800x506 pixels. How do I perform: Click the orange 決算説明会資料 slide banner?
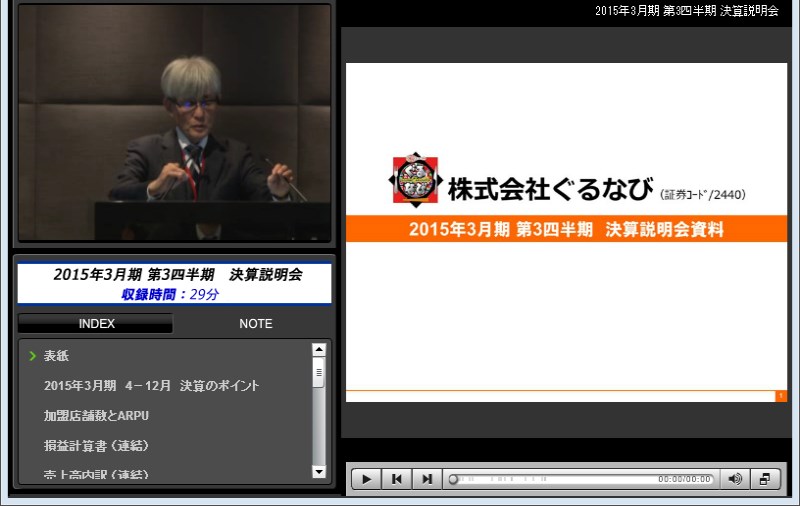pos(566,229)
